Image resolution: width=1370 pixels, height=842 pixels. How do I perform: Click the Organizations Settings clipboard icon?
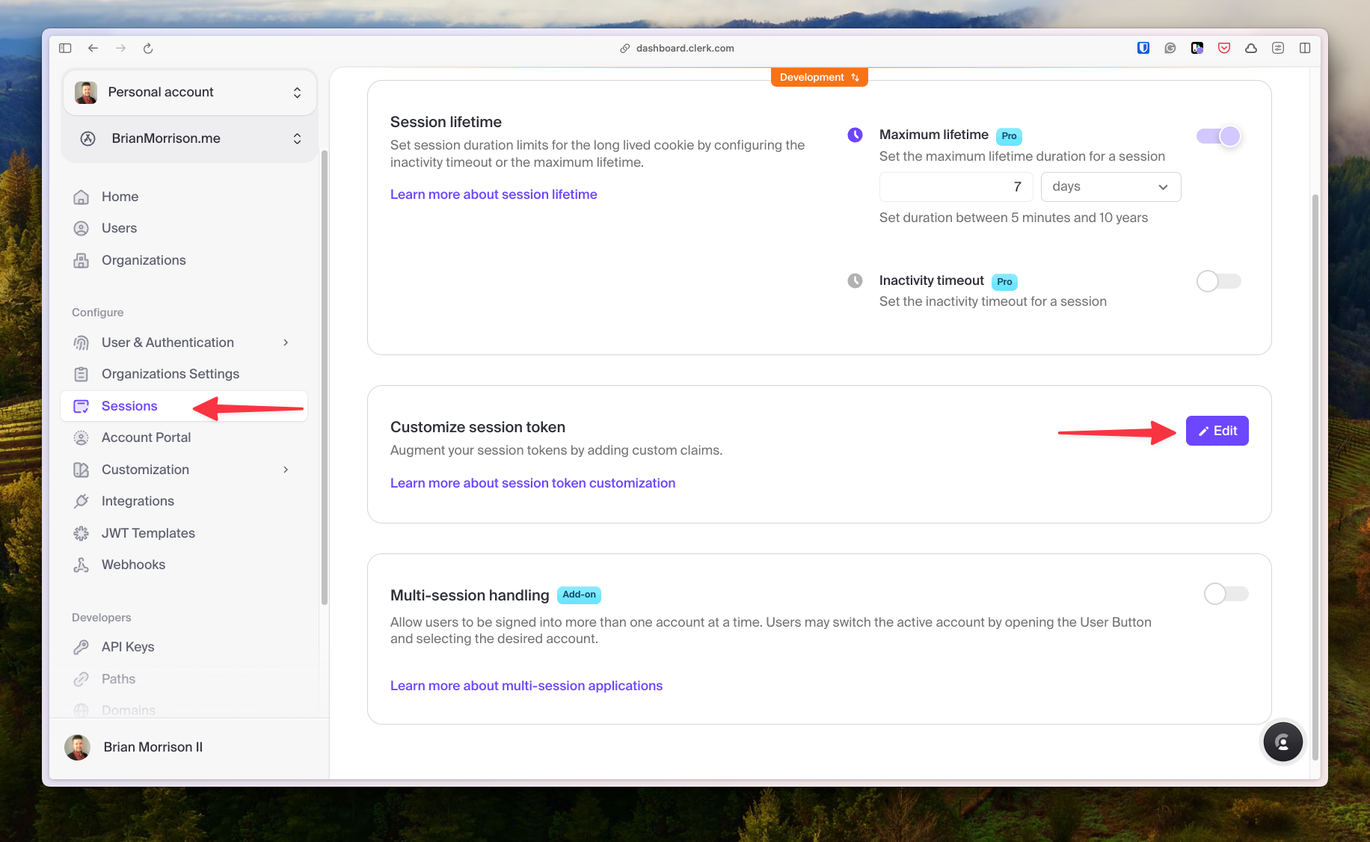pyautogui.click(x=81, y=374)
